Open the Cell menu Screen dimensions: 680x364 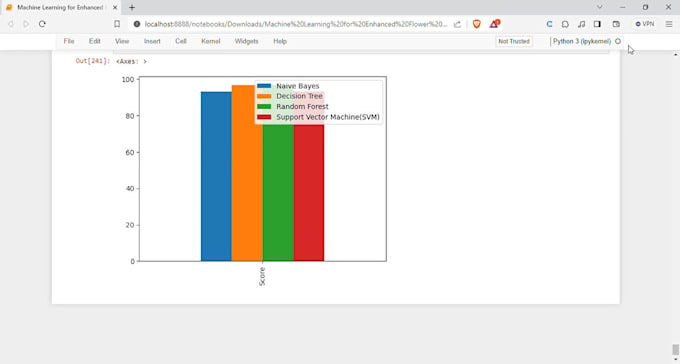[181, 41]
